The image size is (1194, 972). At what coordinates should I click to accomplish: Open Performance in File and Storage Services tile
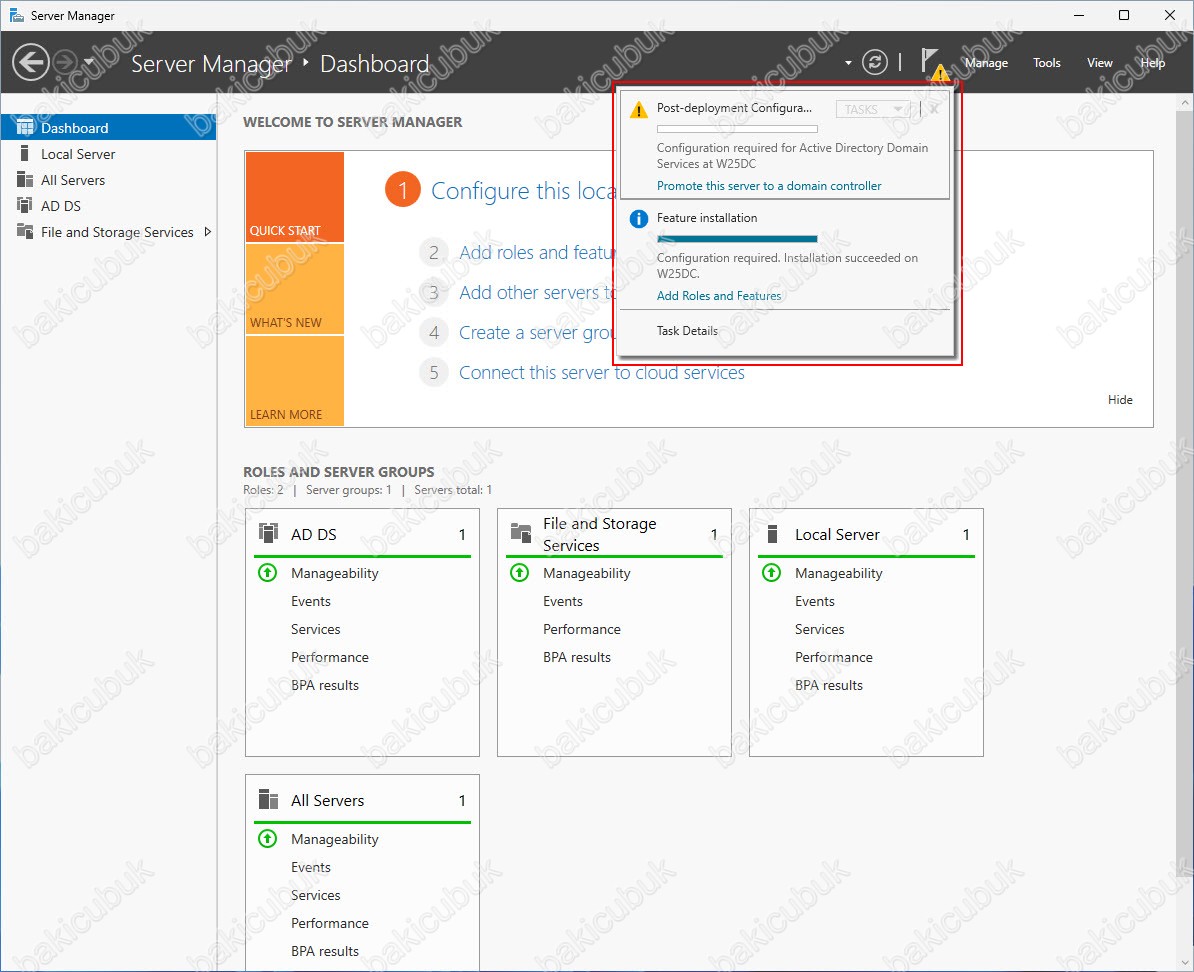tap(582, 629)
